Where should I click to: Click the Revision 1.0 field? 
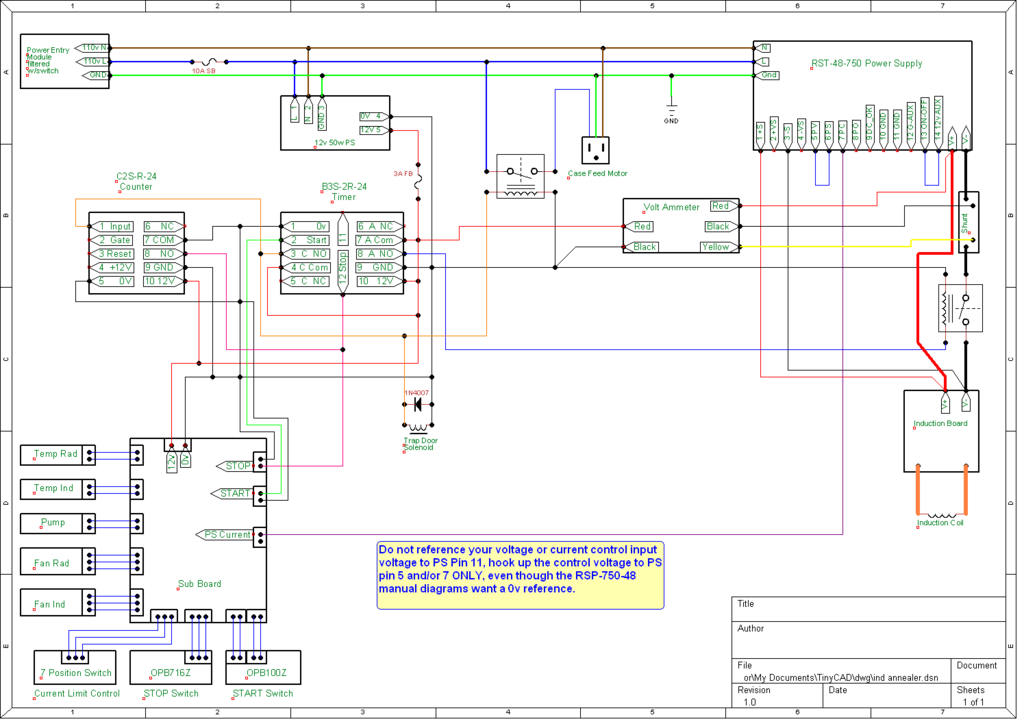(x=776, y=696)
